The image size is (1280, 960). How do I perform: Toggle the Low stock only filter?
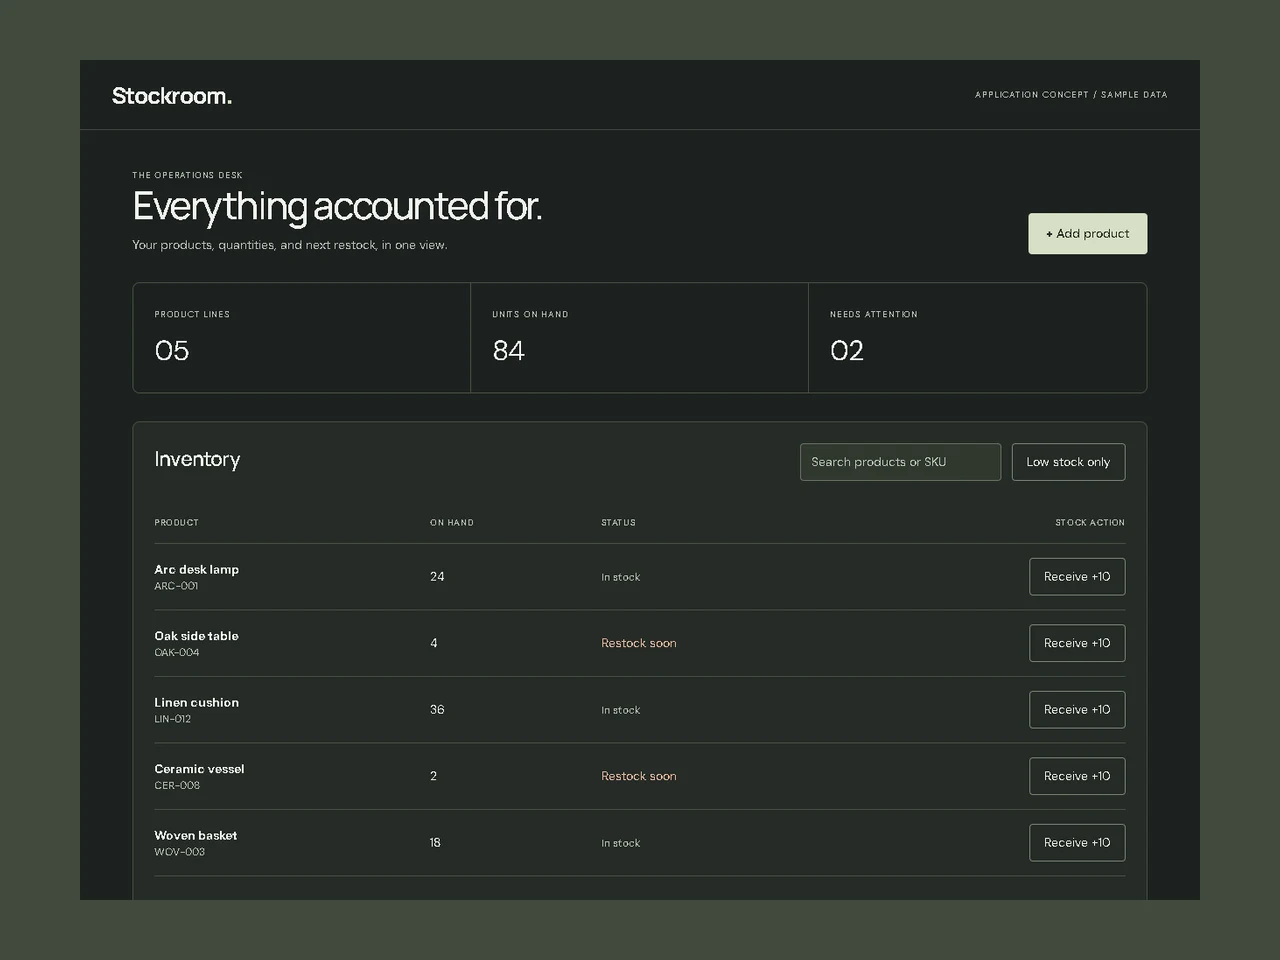[1068, 462]
